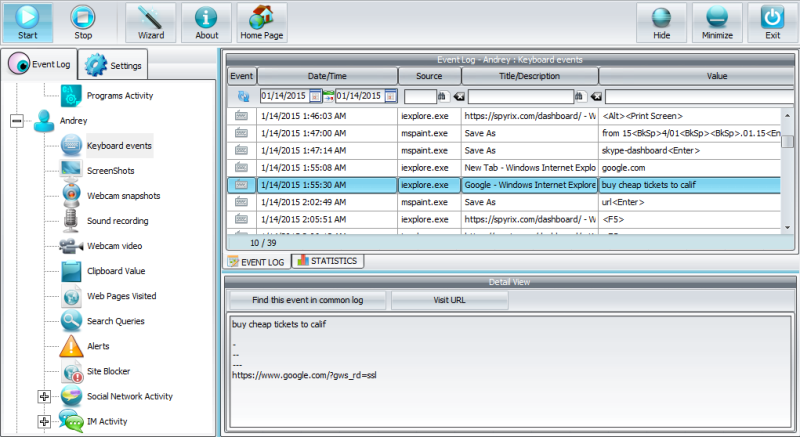Click Find this event in common log
Image resolution: width=800 pixels, height=437 pixels.
coord(308,300)
